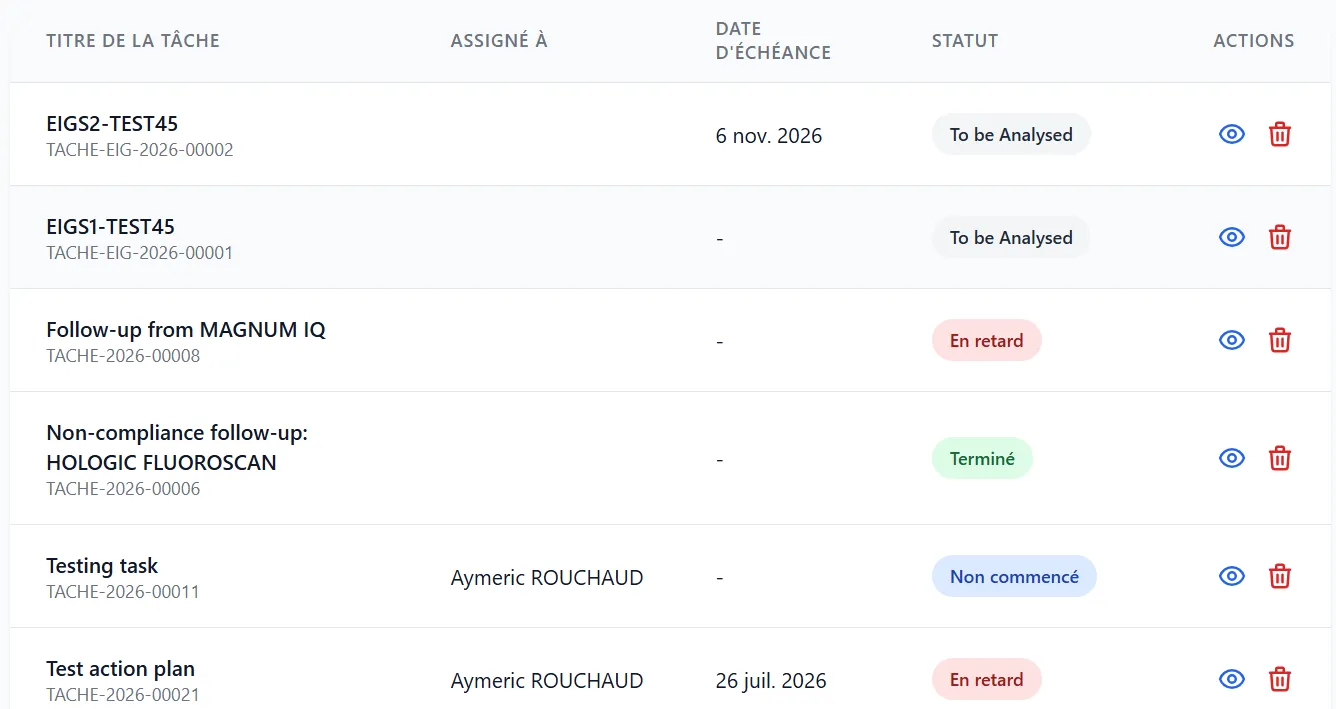View the Testing task details

[1232, 576]
